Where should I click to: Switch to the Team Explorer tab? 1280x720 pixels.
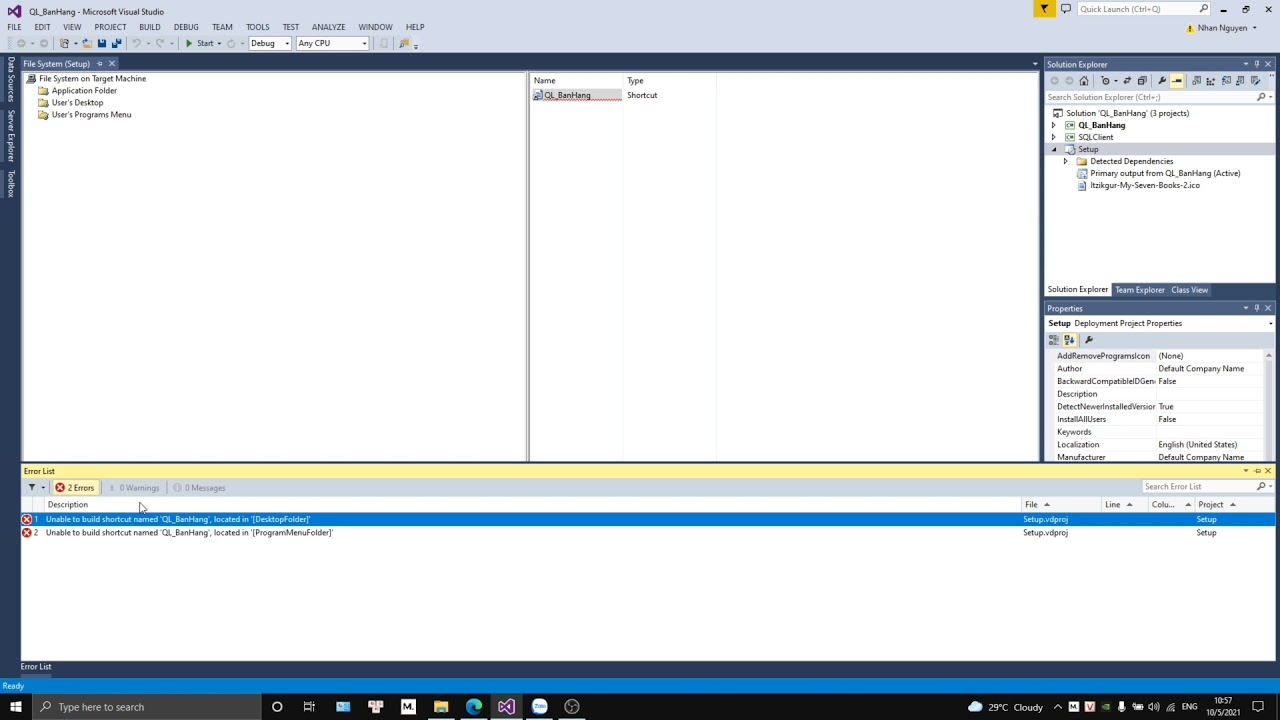(x=1140, y=290)
